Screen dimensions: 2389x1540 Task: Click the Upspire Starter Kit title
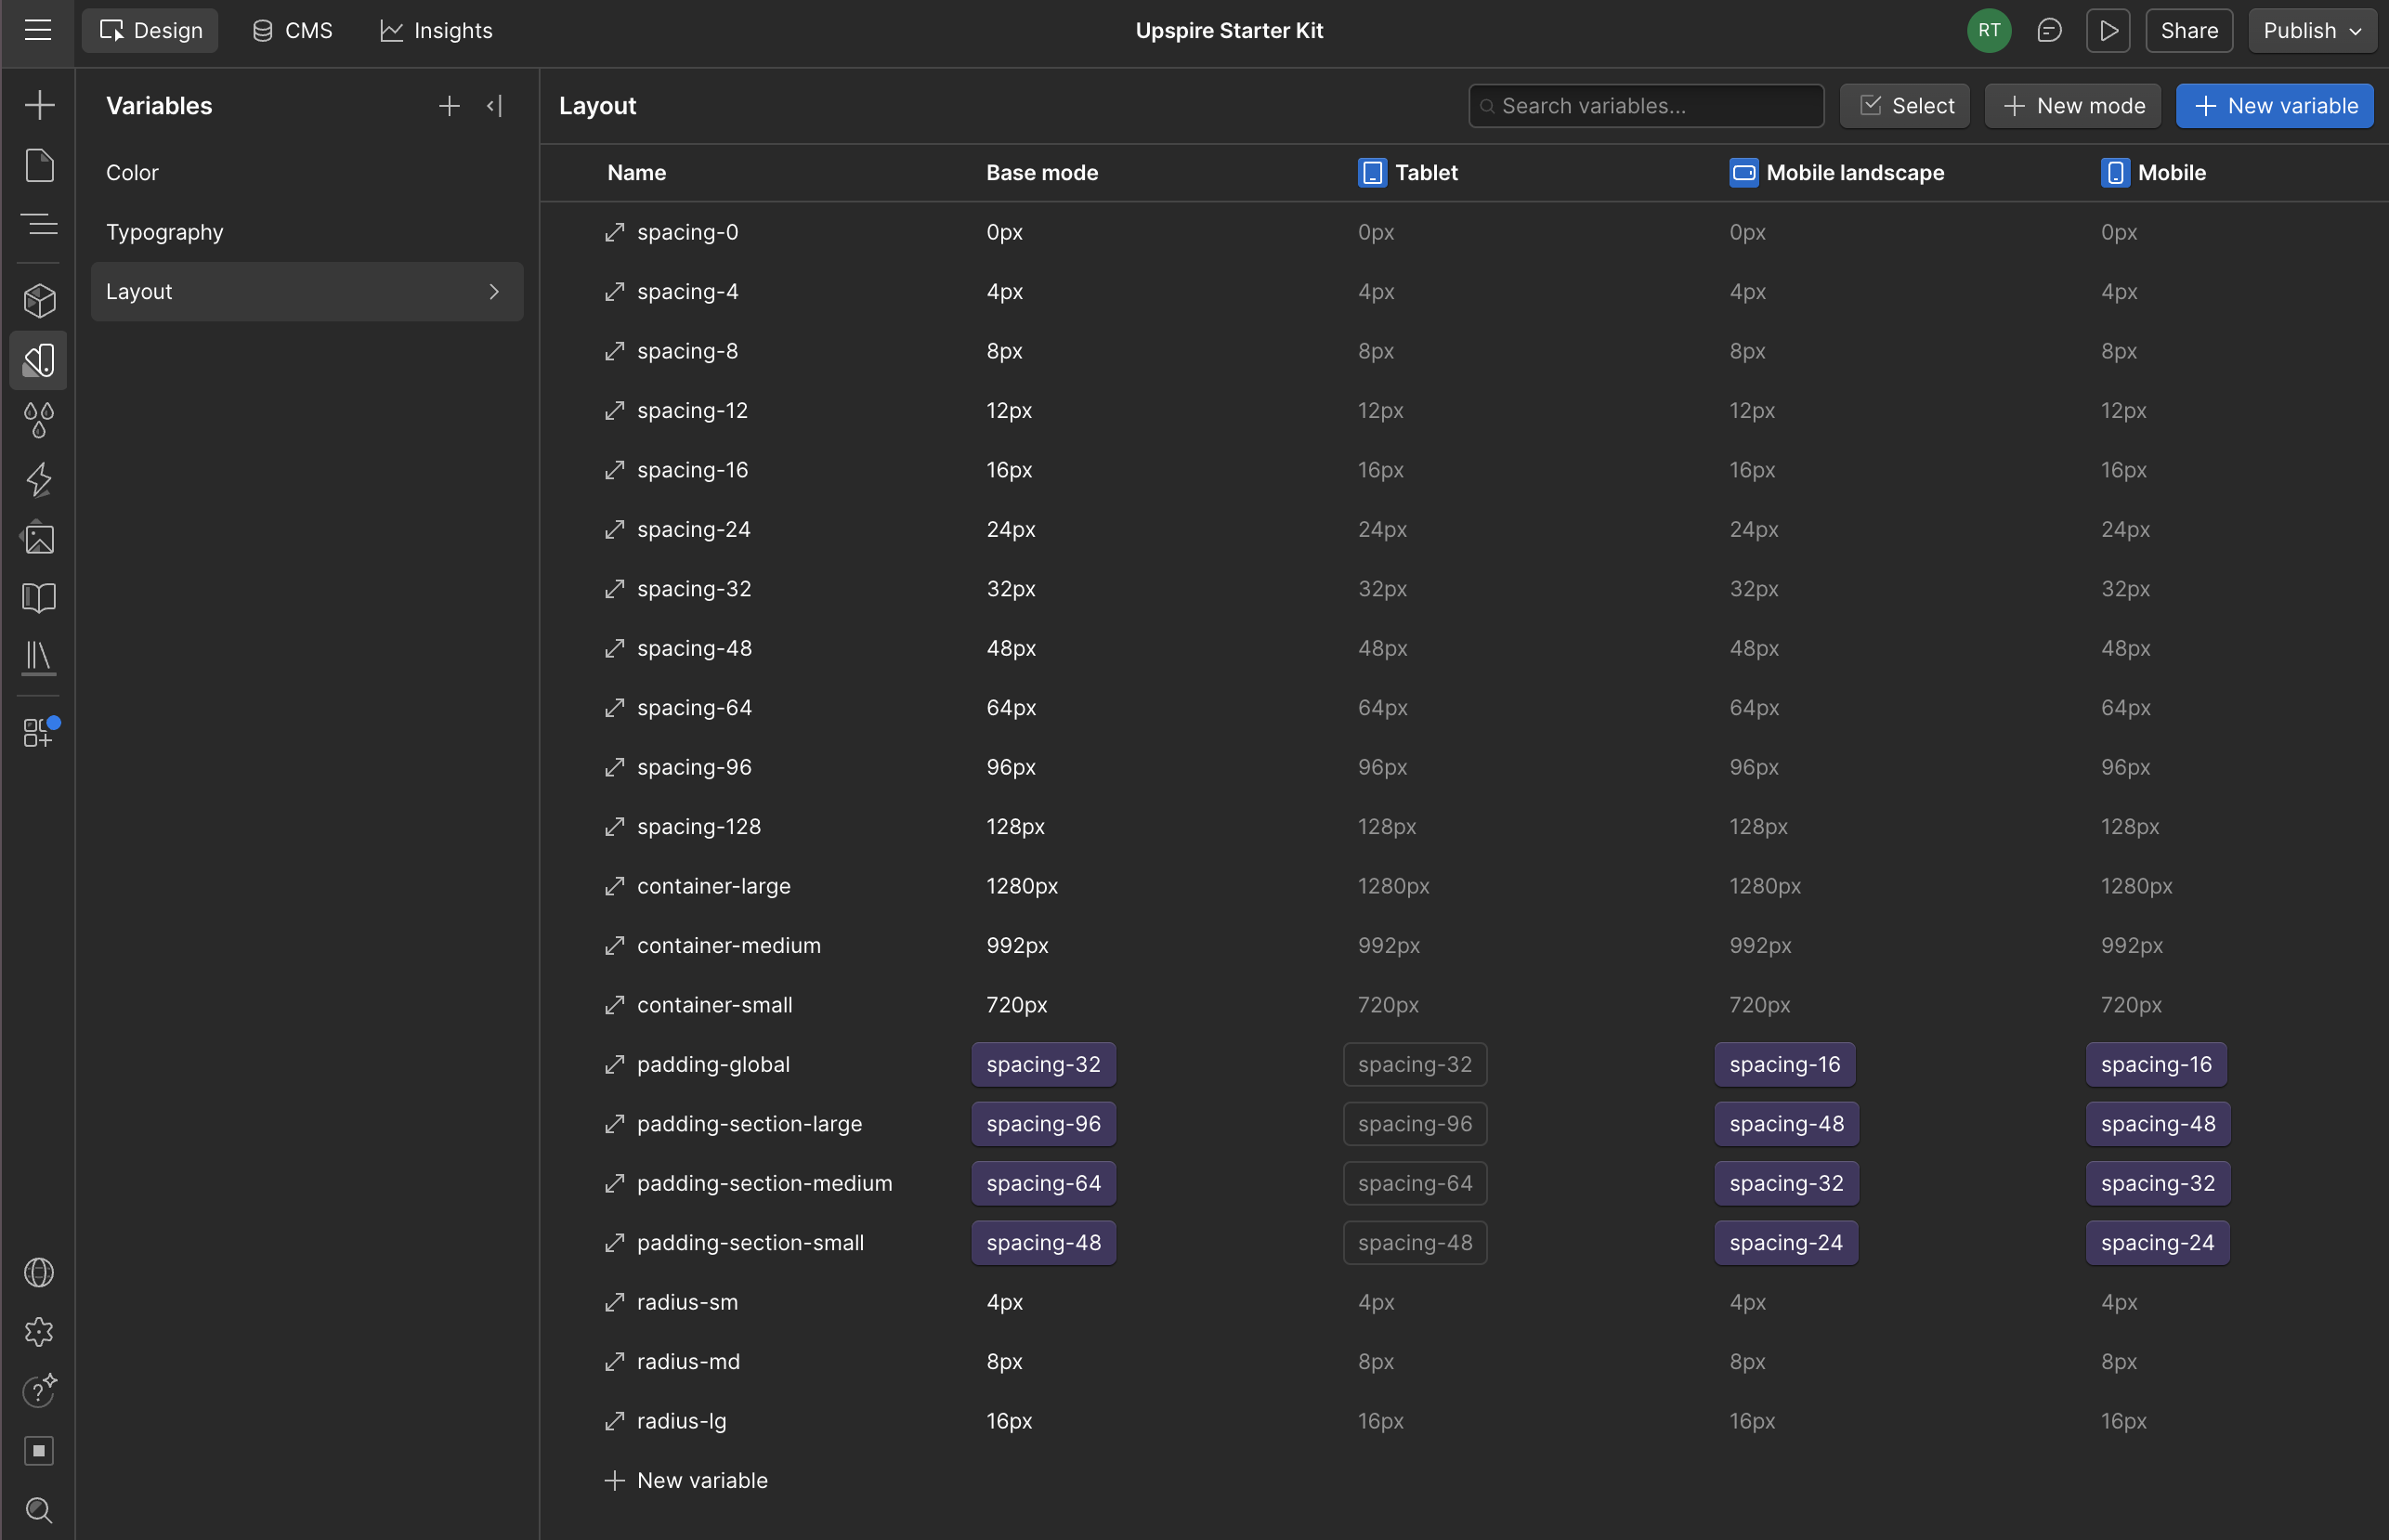click(1229, 30)
